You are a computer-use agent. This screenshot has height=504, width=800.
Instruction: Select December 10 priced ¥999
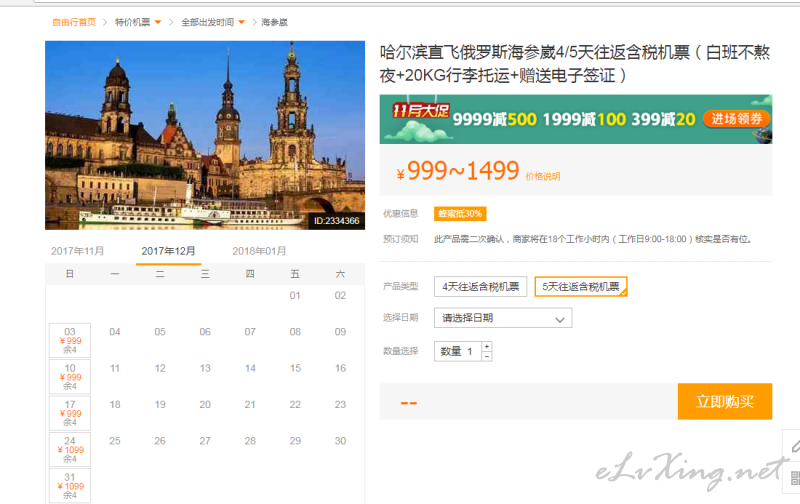[x=70, y=376]
